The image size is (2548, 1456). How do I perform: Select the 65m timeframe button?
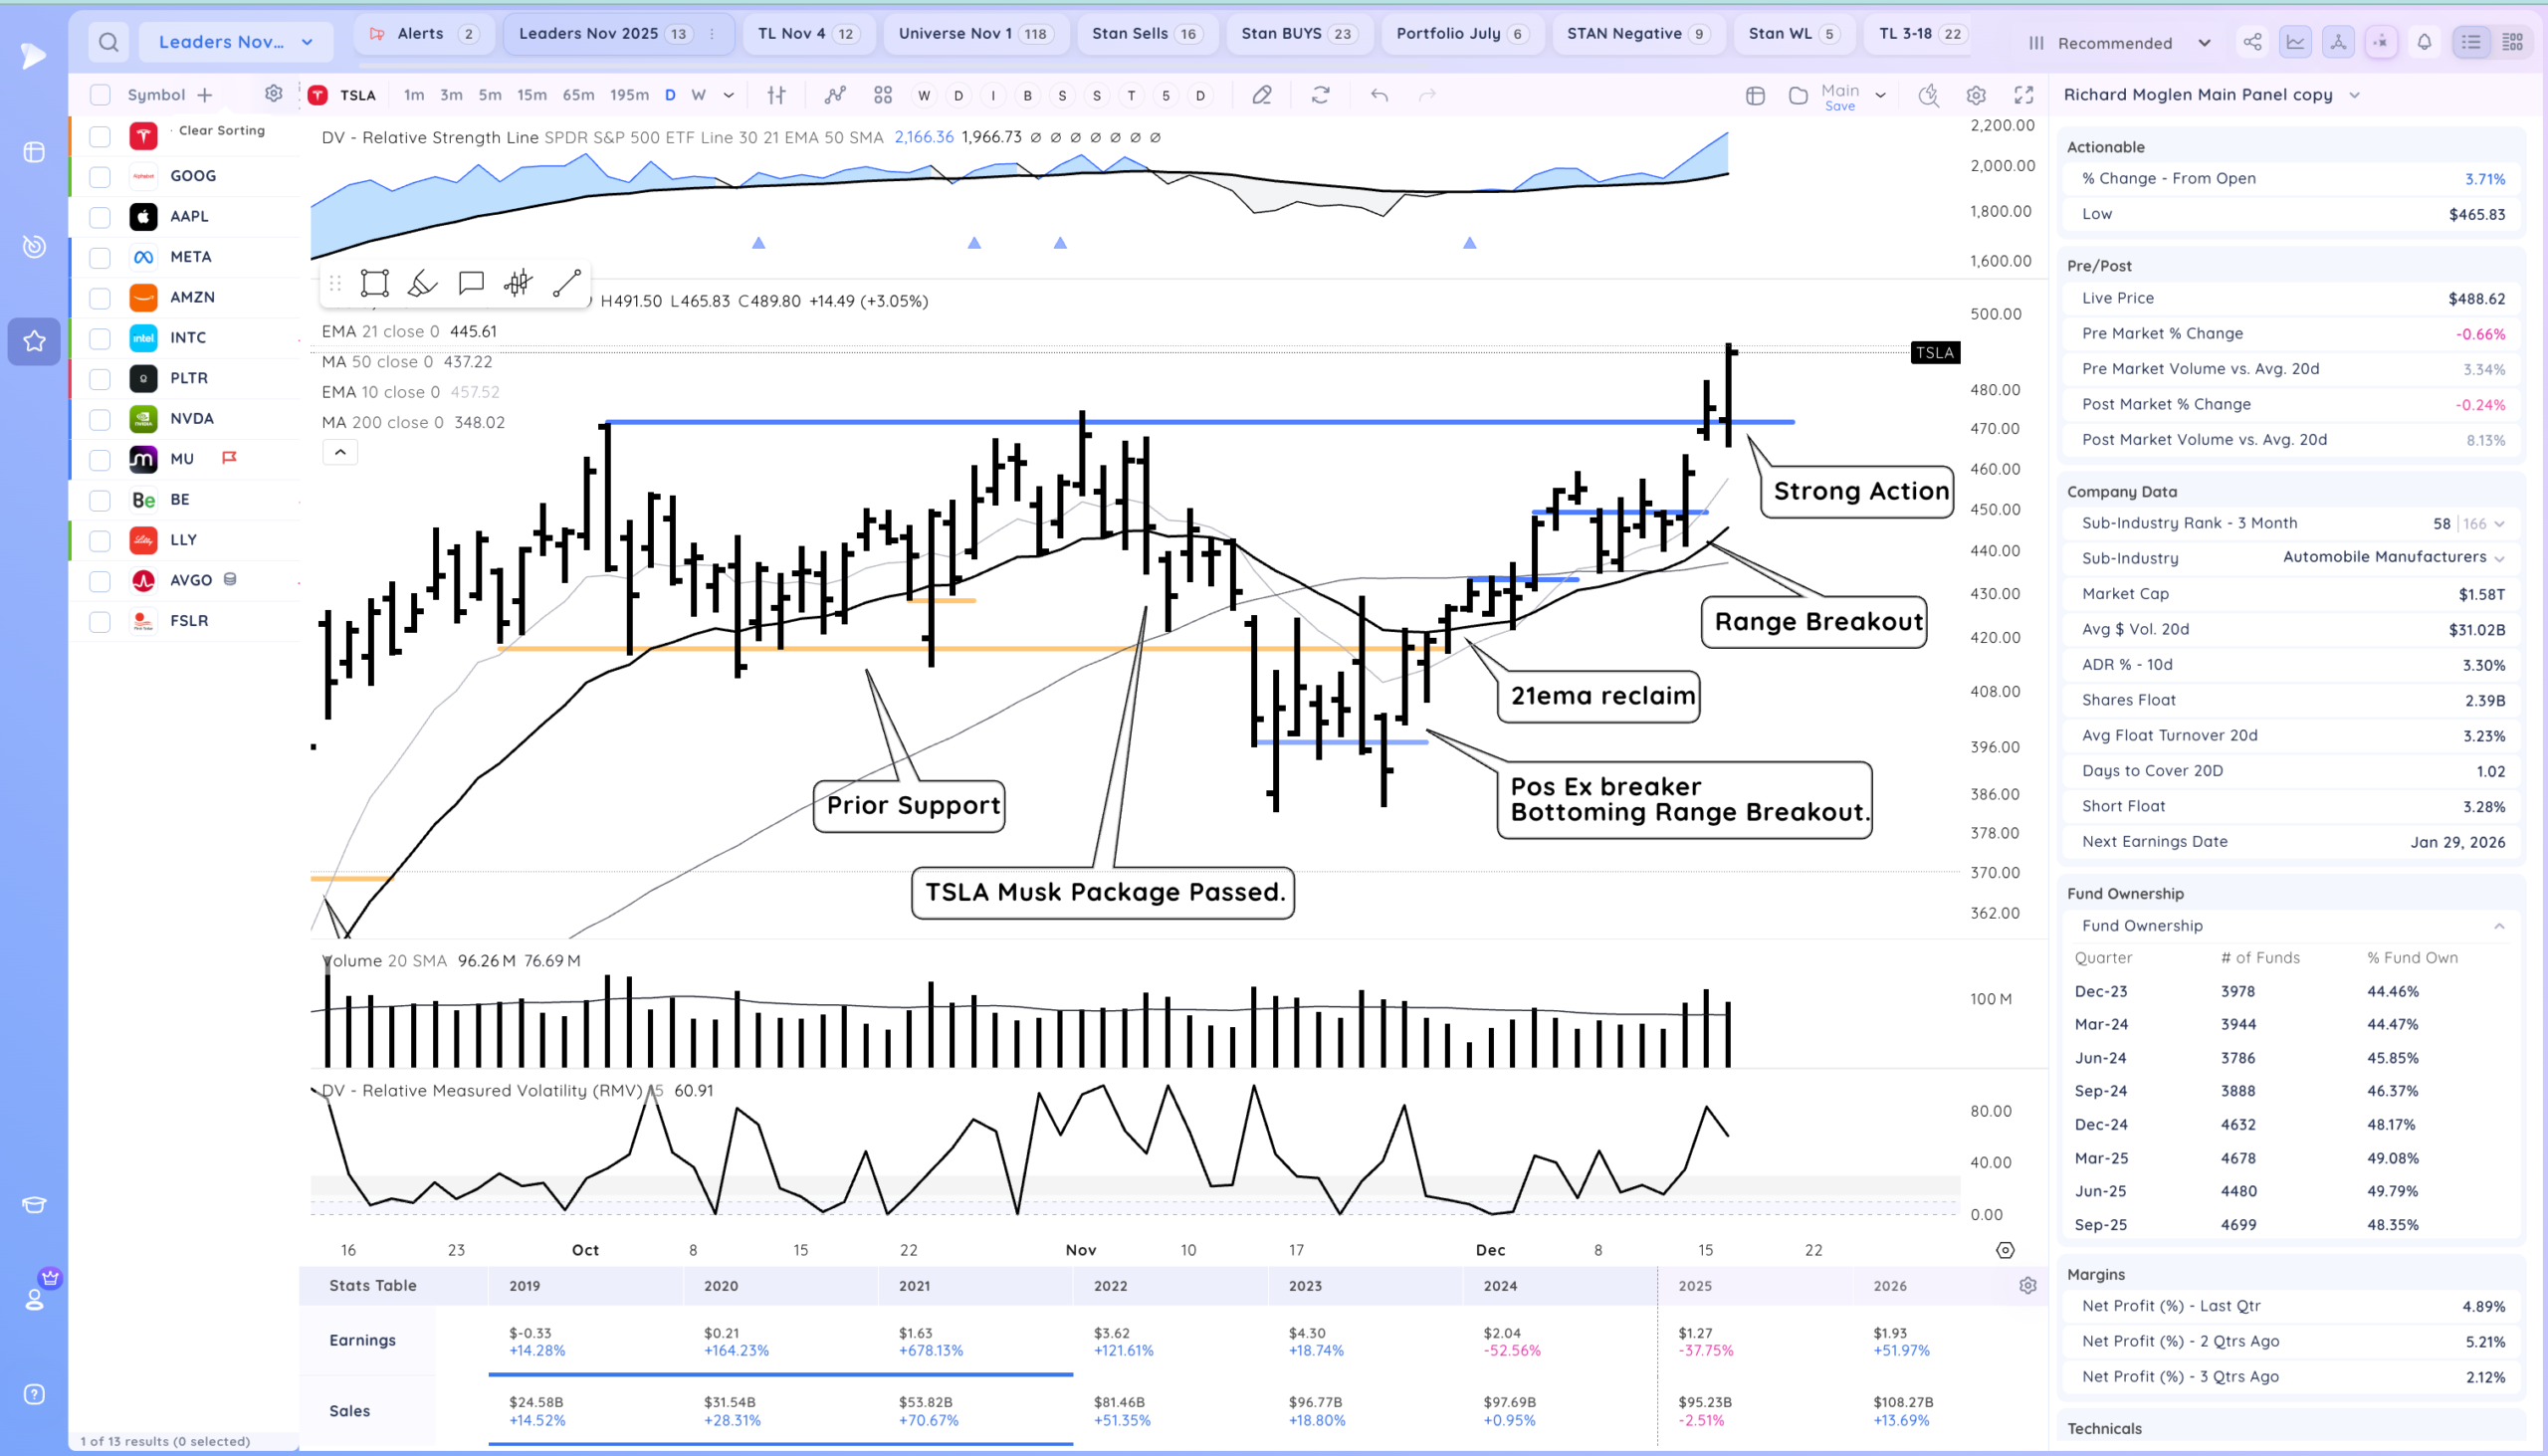pos(578,95)
